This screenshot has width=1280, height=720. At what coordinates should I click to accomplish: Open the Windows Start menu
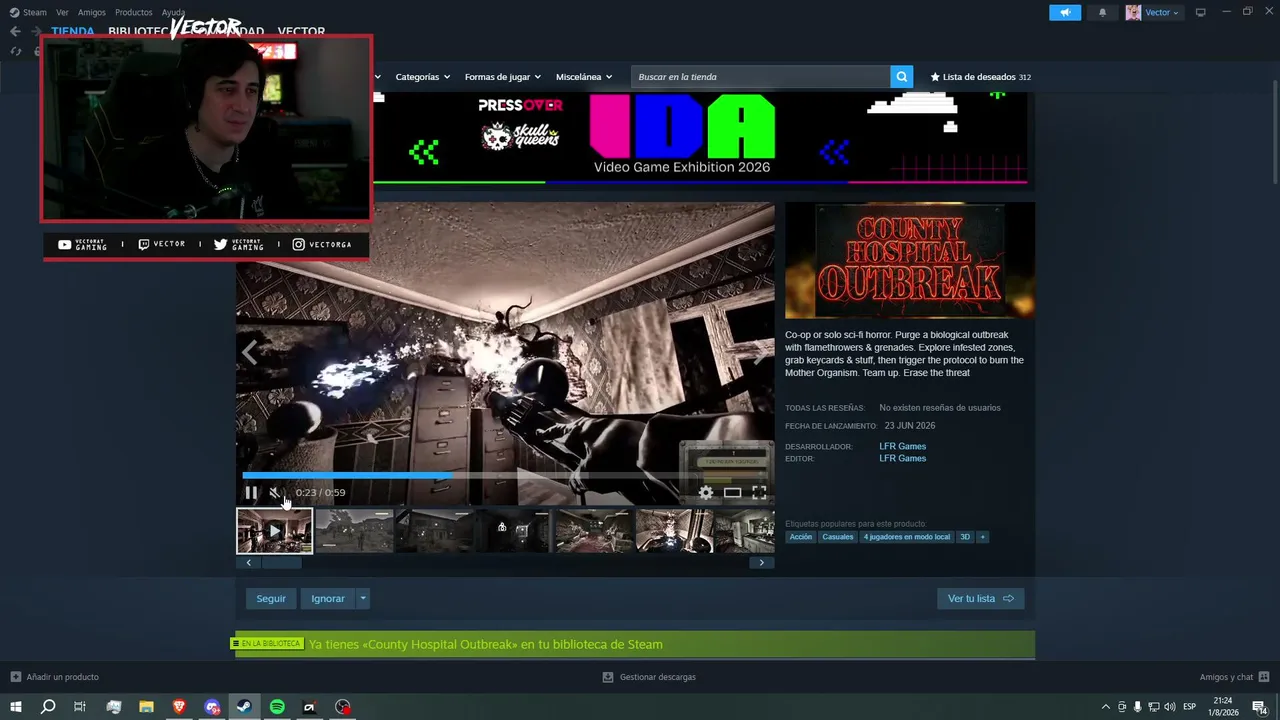coord(15,707)
